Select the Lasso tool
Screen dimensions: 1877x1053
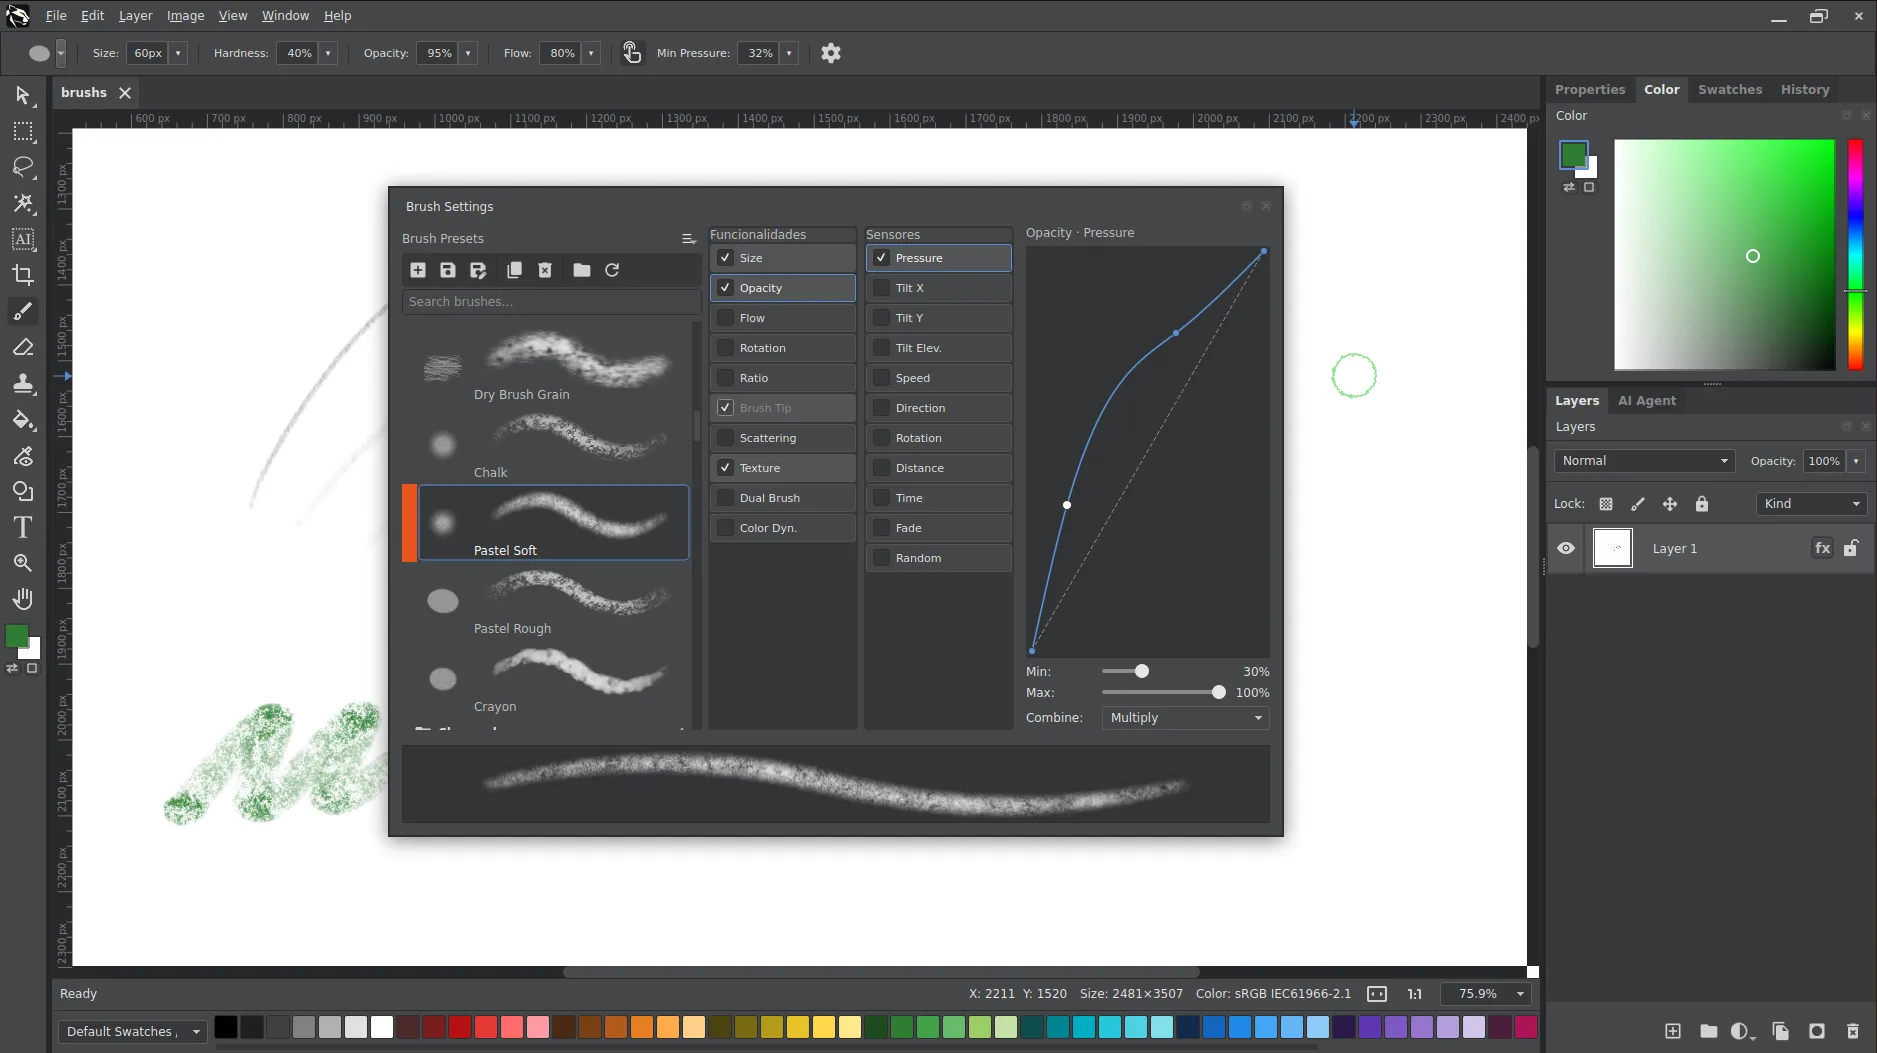[23, 167]
